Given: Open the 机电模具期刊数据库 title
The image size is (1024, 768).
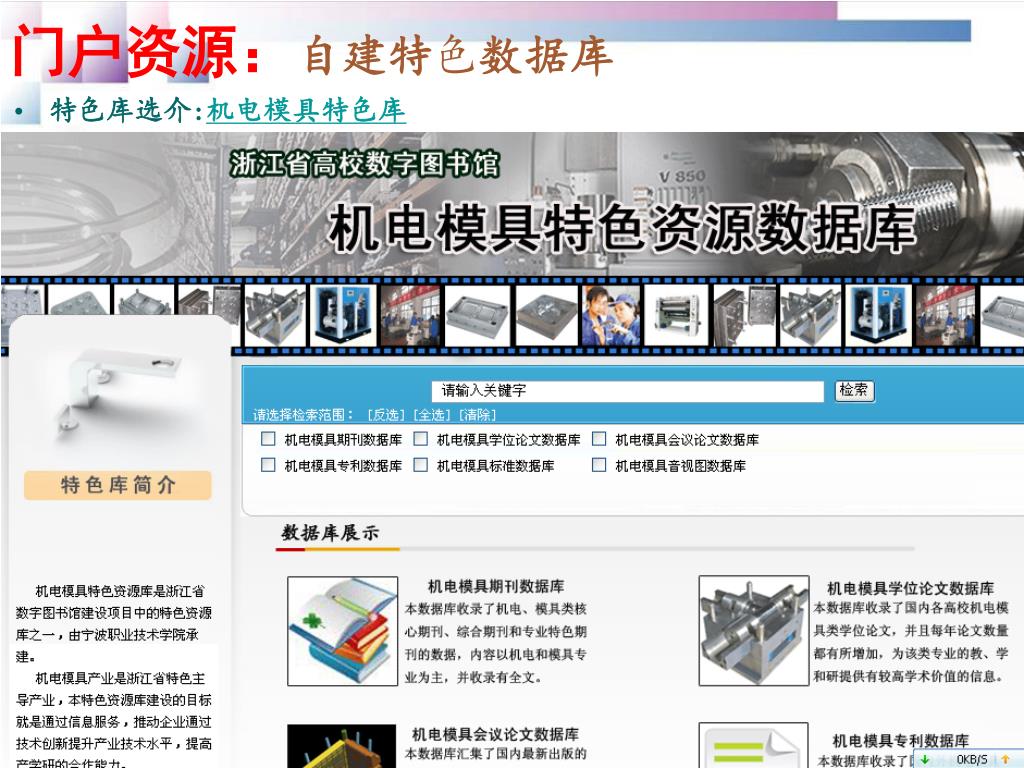Looking at the screenshot, I should [496, 586].
